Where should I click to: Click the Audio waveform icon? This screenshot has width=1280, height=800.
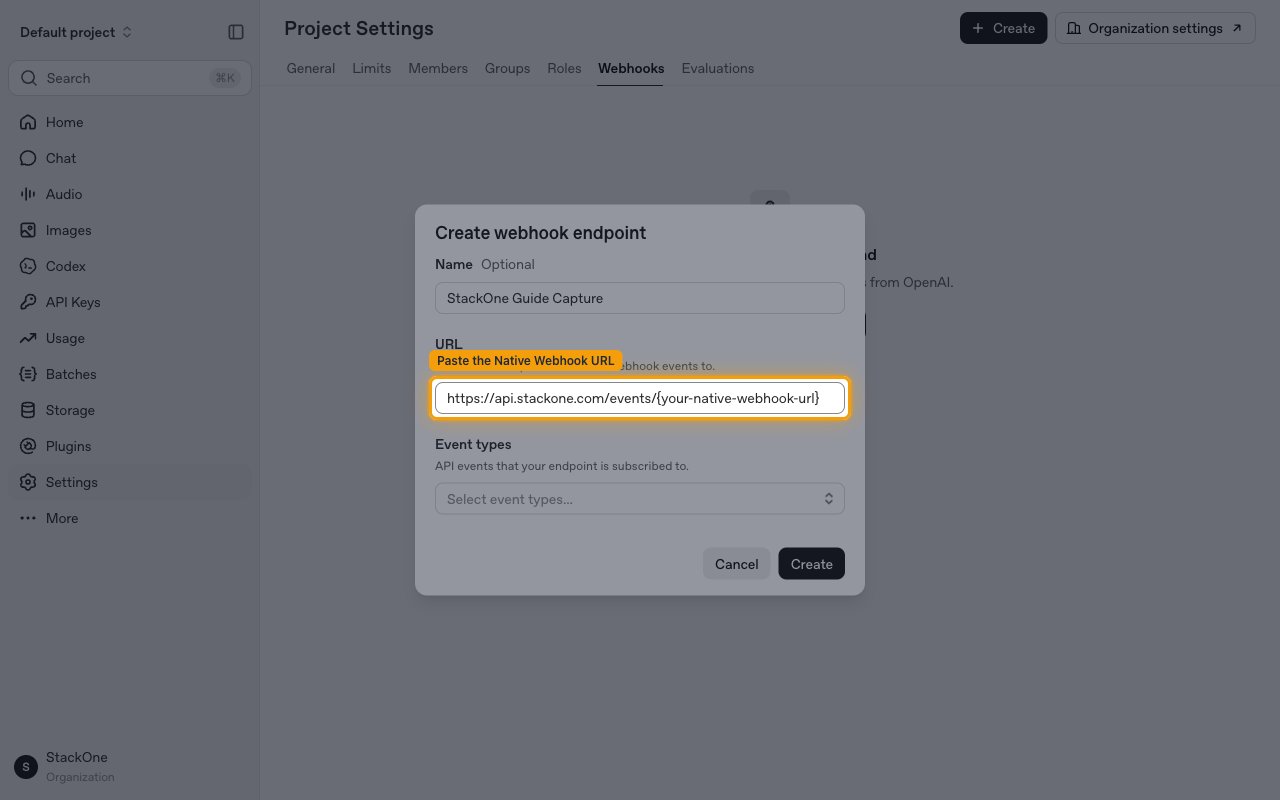(28, 194)
